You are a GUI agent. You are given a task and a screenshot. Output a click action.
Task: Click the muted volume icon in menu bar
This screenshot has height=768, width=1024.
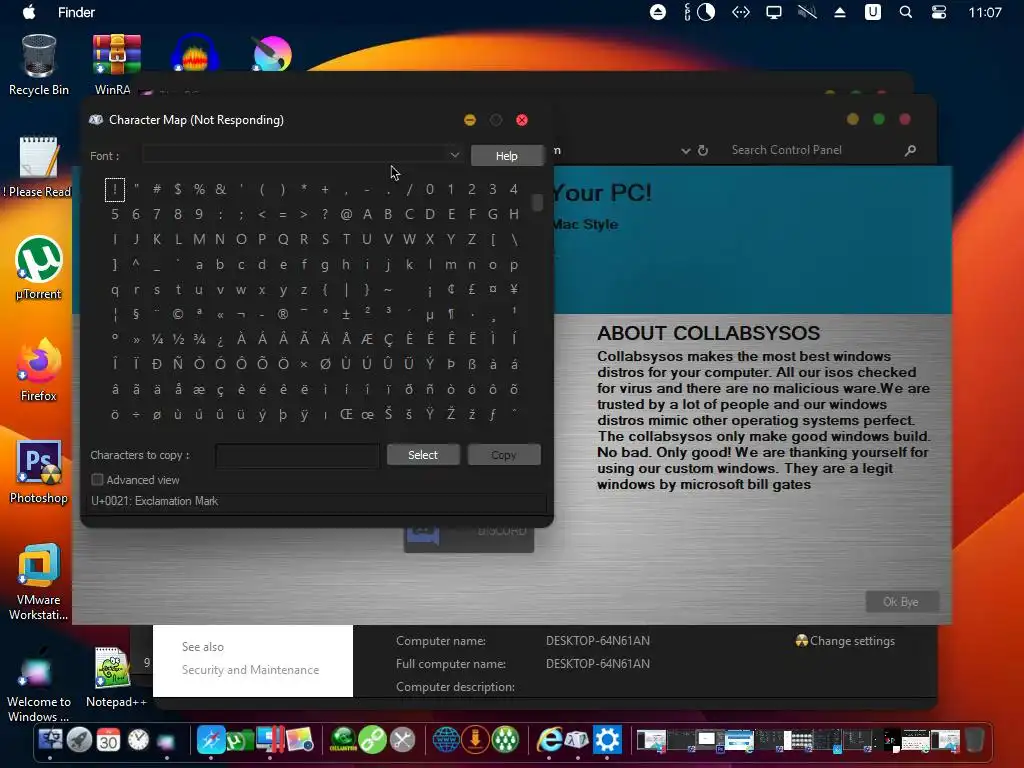807,12
